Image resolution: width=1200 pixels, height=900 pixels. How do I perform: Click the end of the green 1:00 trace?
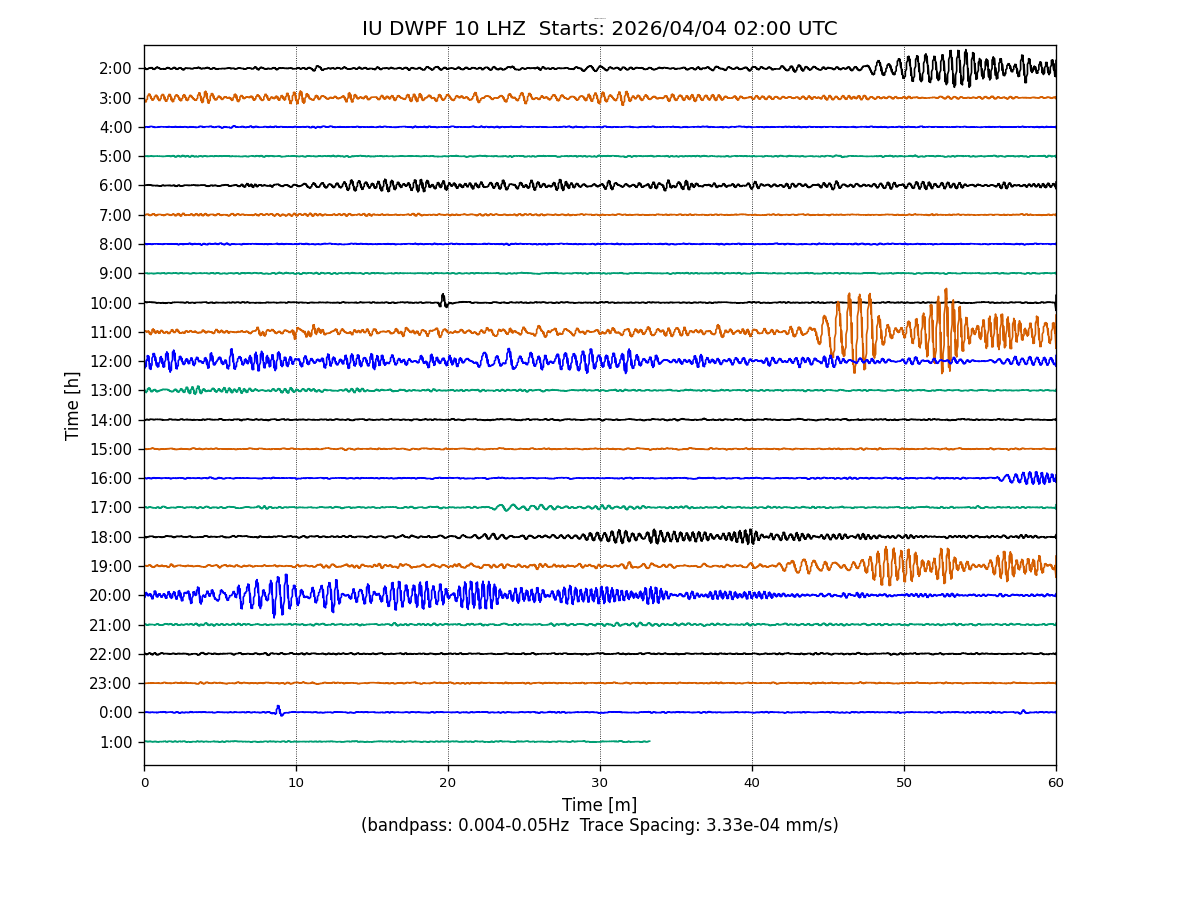(x=648, y=741)
